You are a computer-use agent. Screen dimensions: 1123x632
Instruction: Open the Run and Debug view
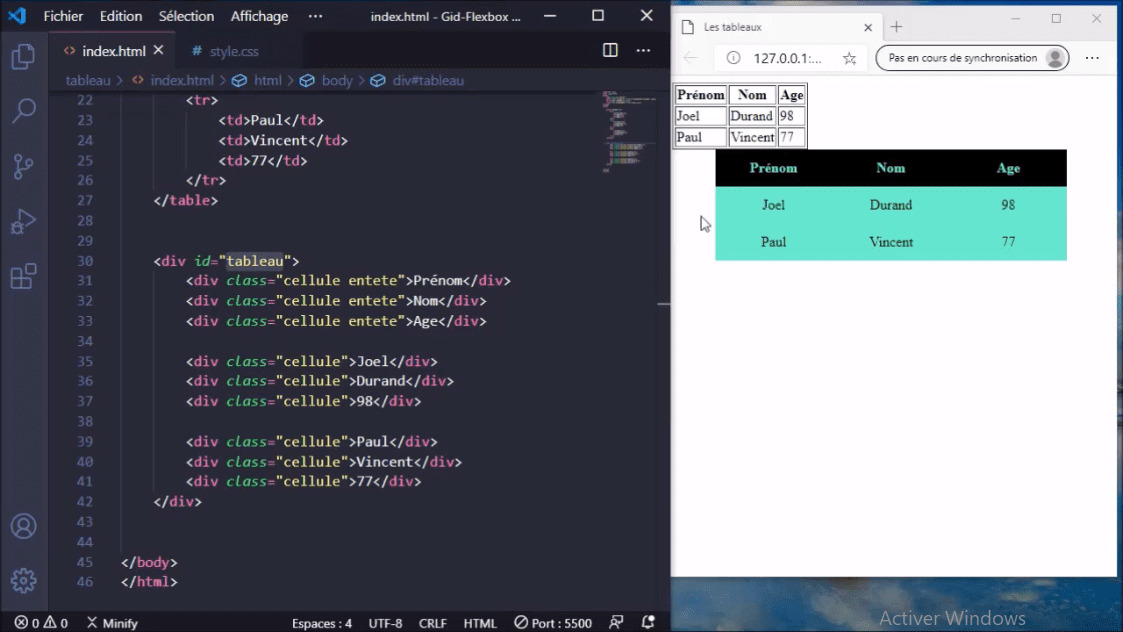(23, 221)
